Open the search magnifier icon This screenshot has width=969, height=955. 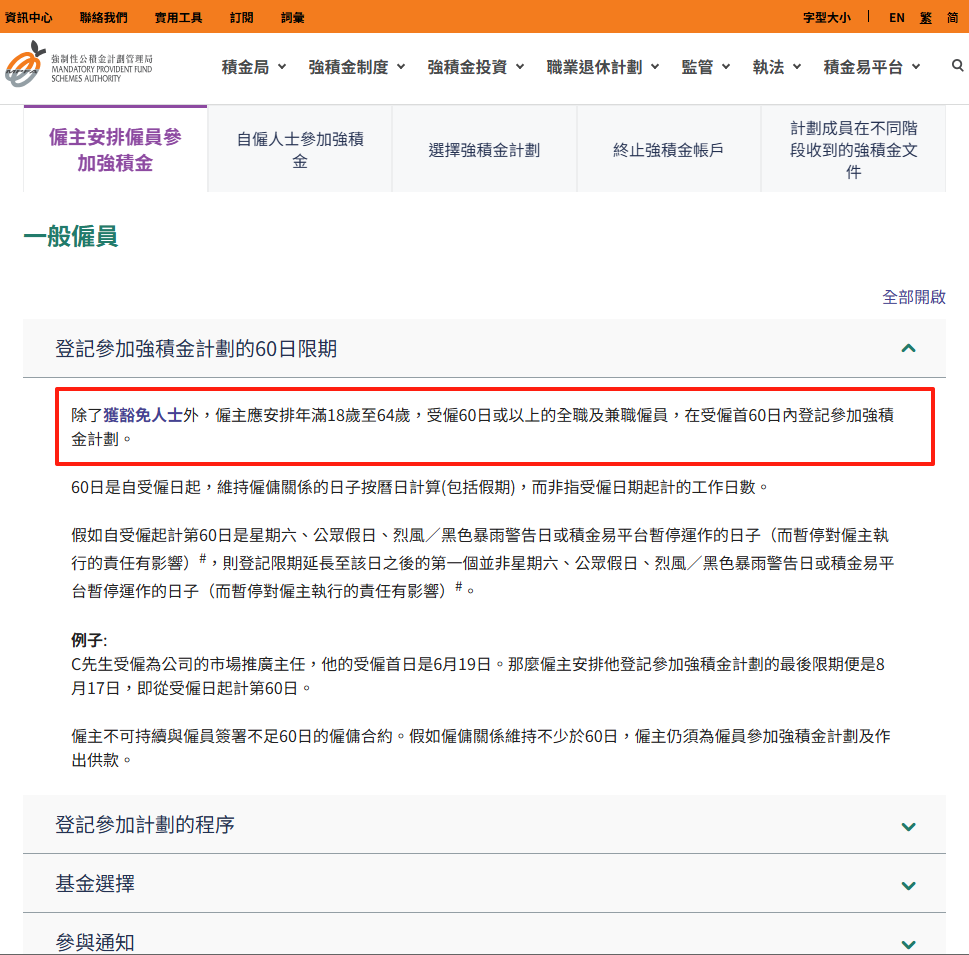point(957,66)
